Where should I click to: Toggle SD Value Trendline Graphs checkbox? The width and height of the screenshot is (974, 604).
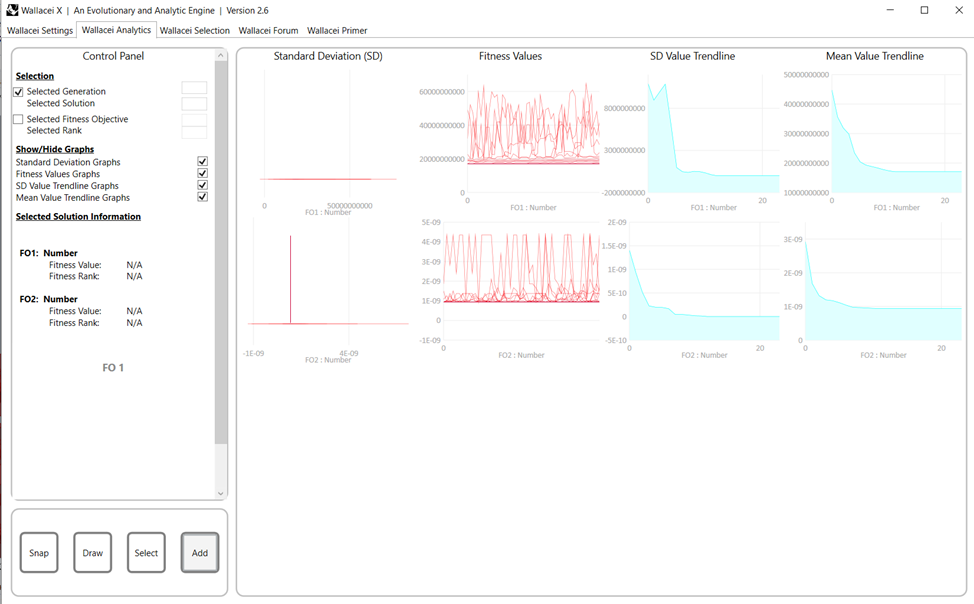click(x=203, y=185)
